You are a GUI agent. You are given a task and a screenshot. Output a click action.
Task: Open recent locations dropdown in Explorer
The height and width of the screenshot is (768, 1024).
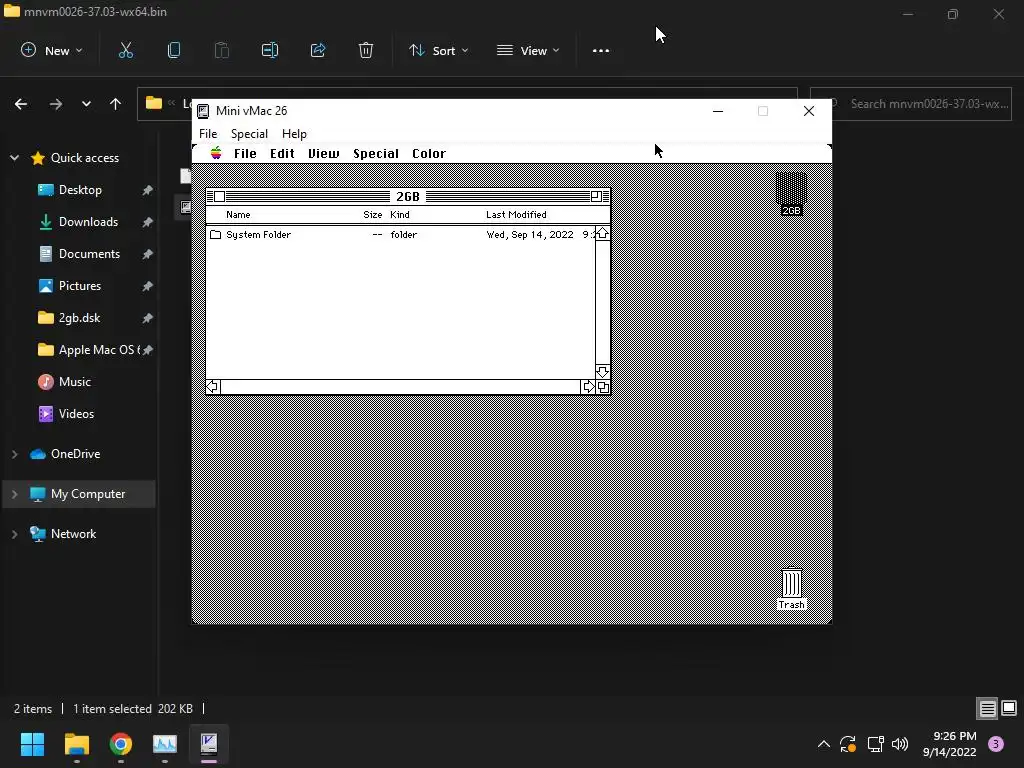(x=86, y=104)
